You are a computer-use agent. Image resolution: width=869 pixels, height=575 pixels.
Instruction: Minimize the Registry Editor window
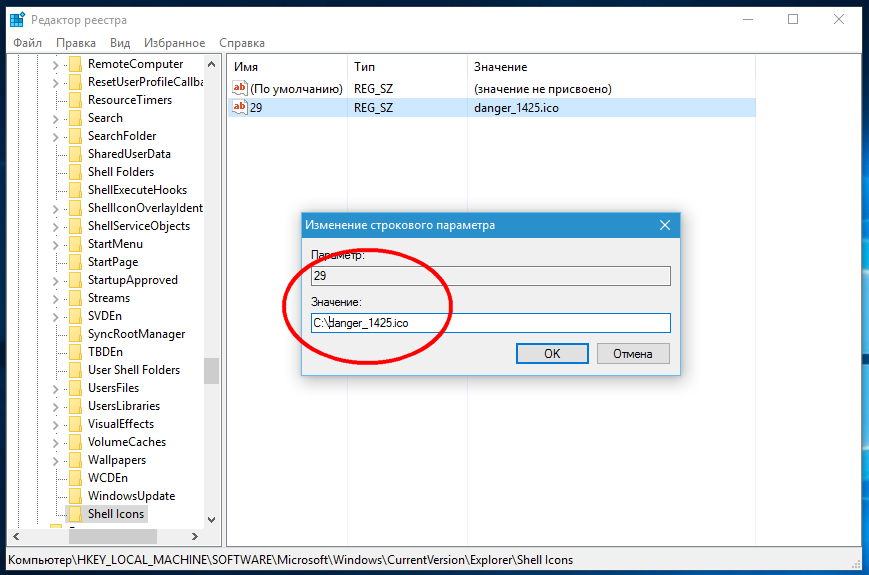(748, 19)
